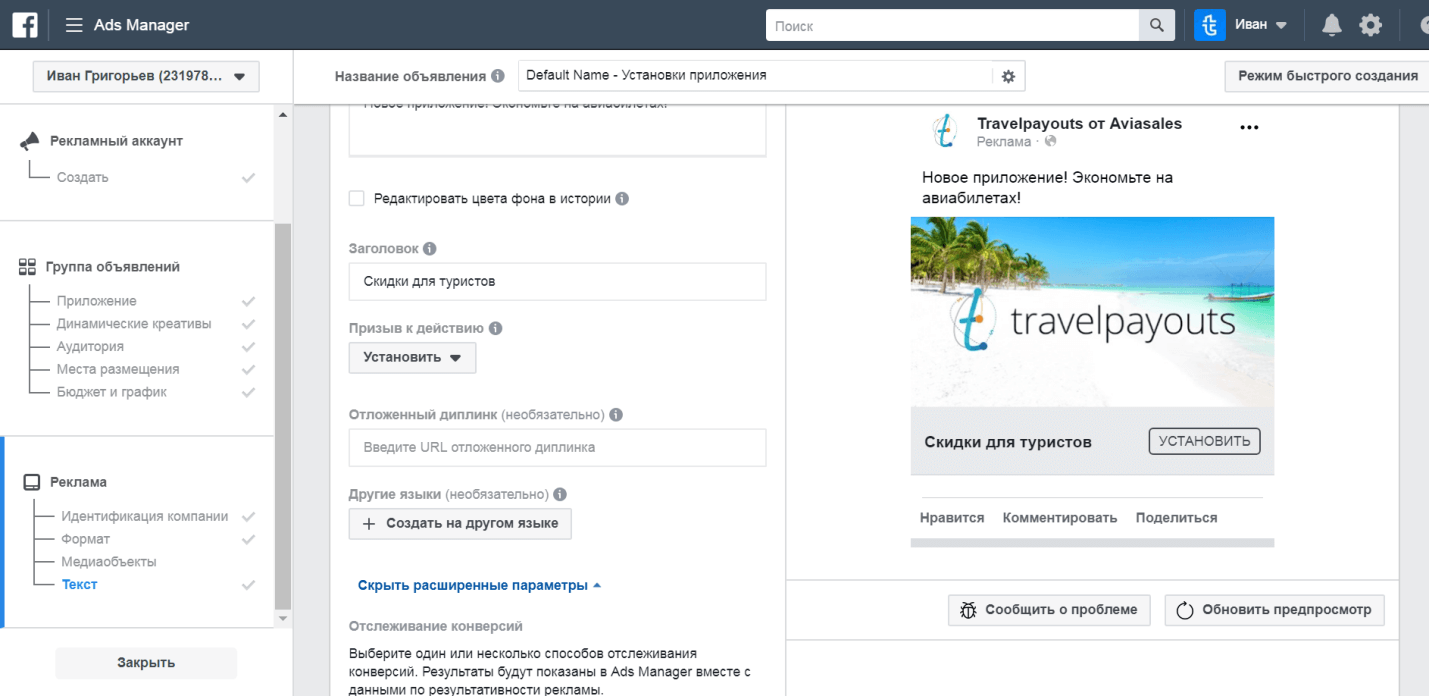Open Иван Григорьев account selector dropdown
Viewport: 1429px width, 696px height.
[146, 76]
